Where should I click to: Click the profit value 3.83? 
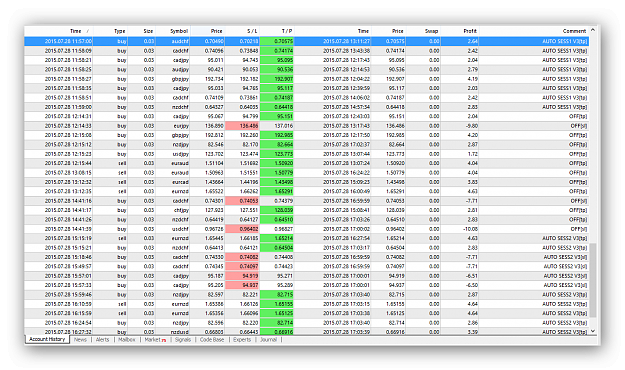coord(473,182)
